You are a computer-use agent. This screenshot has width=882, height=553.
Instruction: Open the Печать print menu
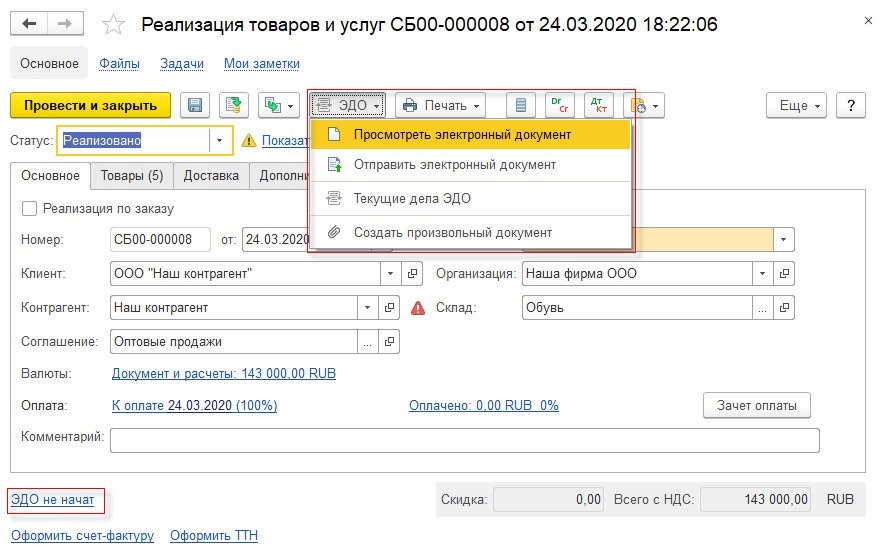440,105
